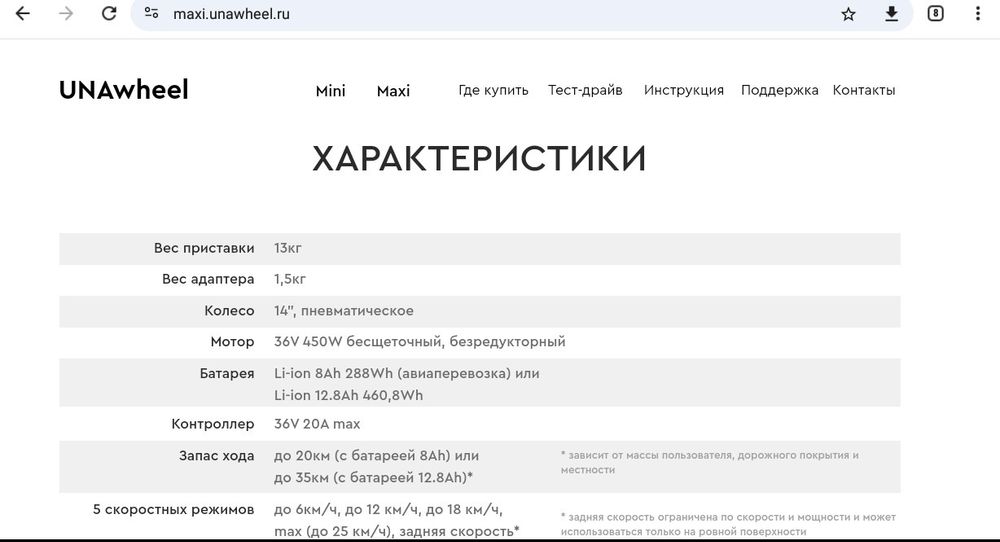Viewport: 1000px width, 542px height.
Task: Go to Где купить page
Action: point(493,91)
